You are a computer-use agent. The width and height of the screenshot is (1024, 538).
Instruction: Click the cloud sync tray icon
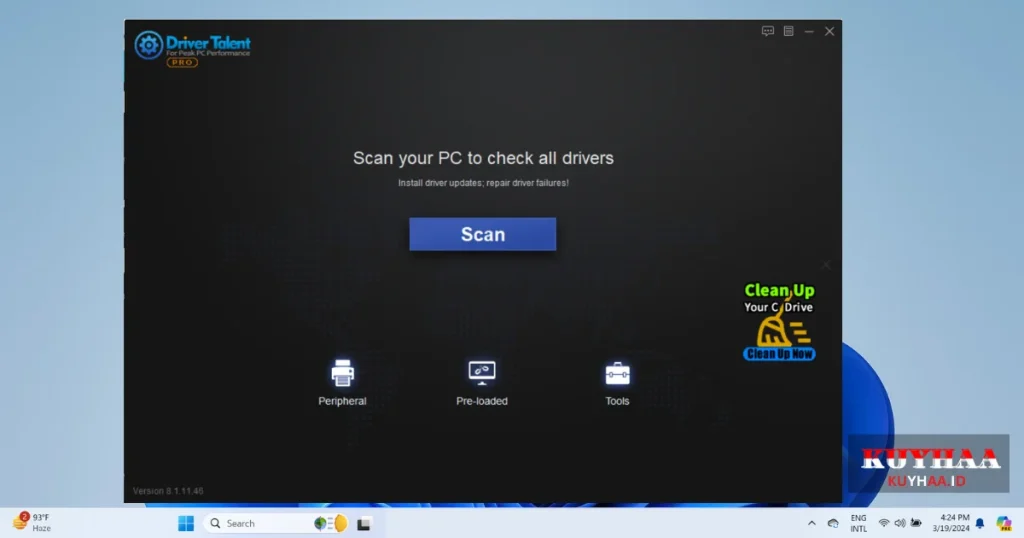[x=833, y=523]
